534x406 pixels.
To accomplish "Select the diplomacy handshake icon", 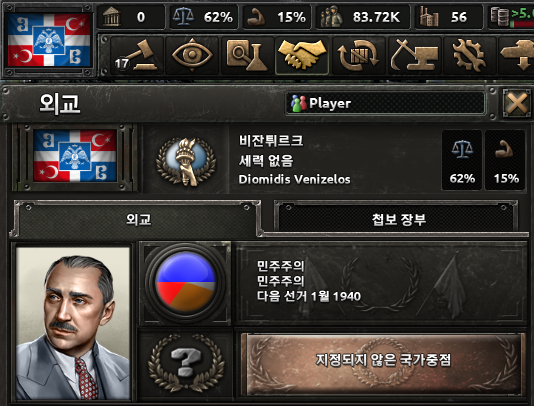I will click(302, 56).
